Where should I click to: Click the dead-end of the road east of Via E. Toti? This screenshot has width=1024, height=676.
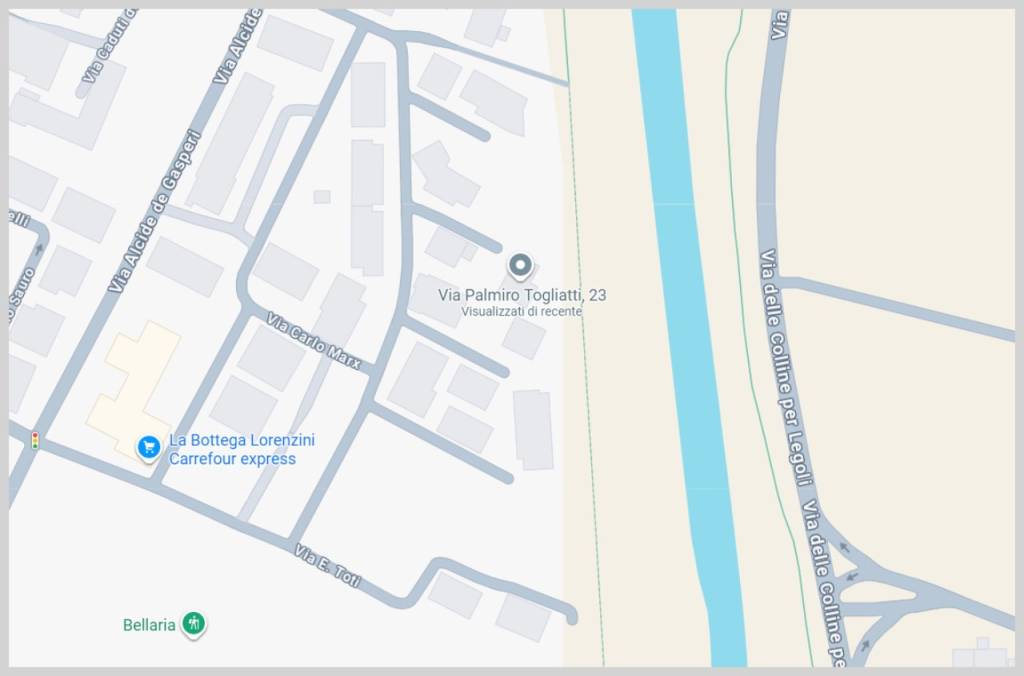click(570, 617)
